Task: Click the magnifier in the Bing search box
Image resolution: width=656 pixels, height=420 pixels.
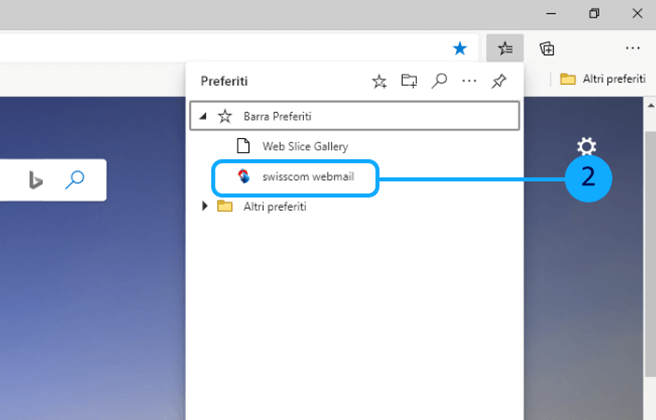Action: 75,180
